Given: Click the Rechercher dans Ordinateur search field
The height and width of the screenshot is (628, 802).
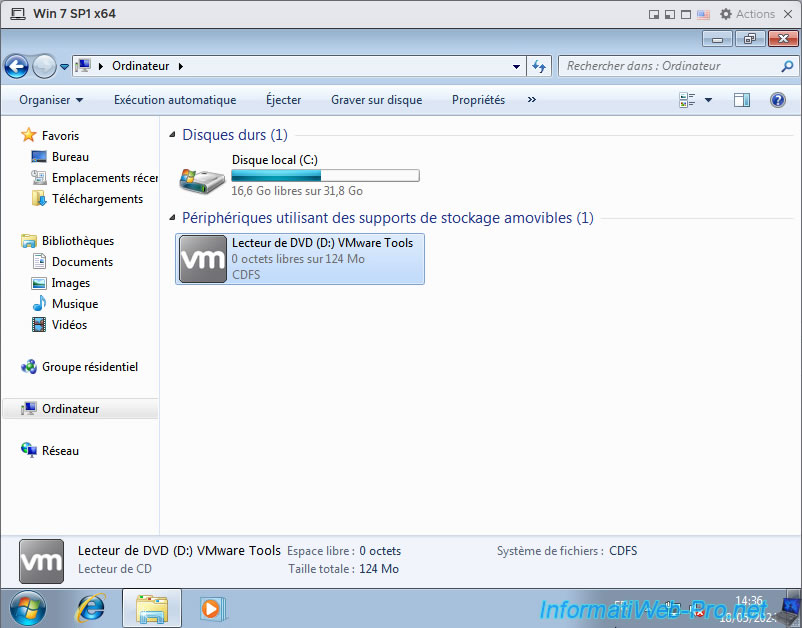Looking at the screenshot, I should [x=668, y=66].
